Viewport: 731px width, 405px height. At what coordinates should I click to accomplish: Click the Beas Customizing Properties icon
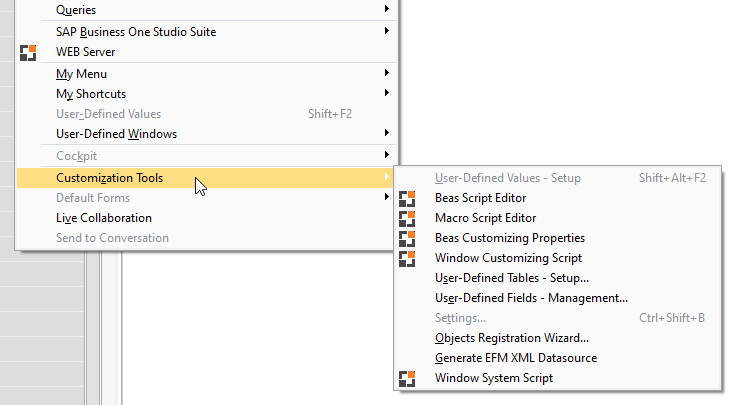(x=407, y=238)
